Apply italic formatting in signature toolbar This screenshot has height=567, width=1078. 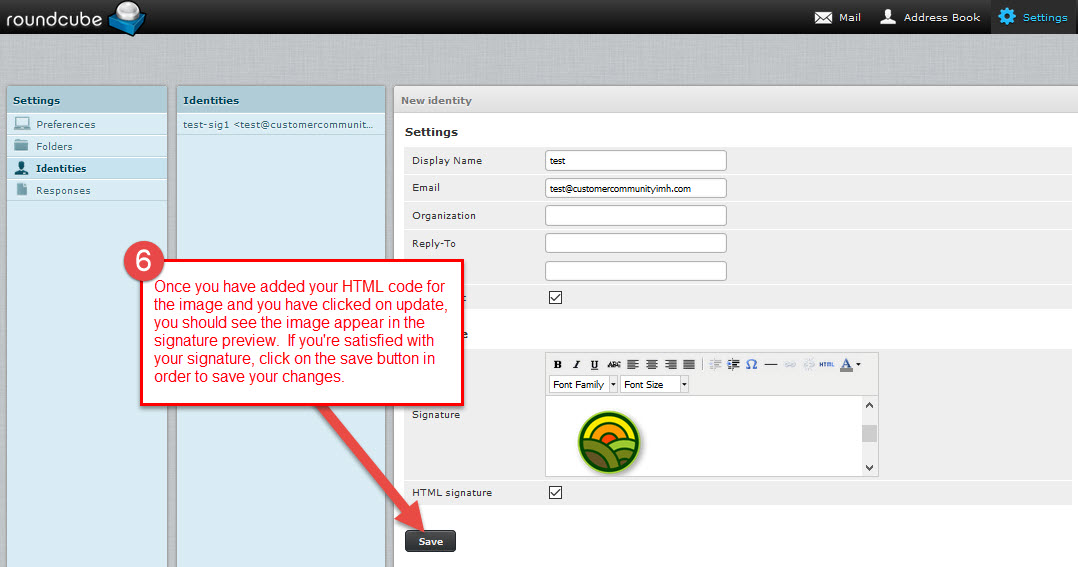[576, 365]
